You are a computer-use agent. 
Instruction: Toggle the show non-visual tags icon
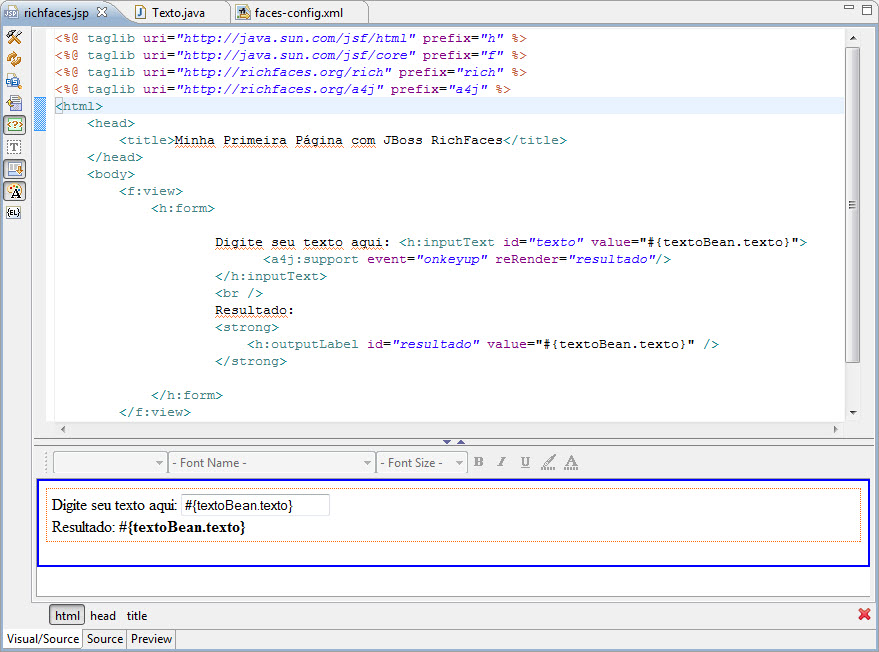[14, 124]
